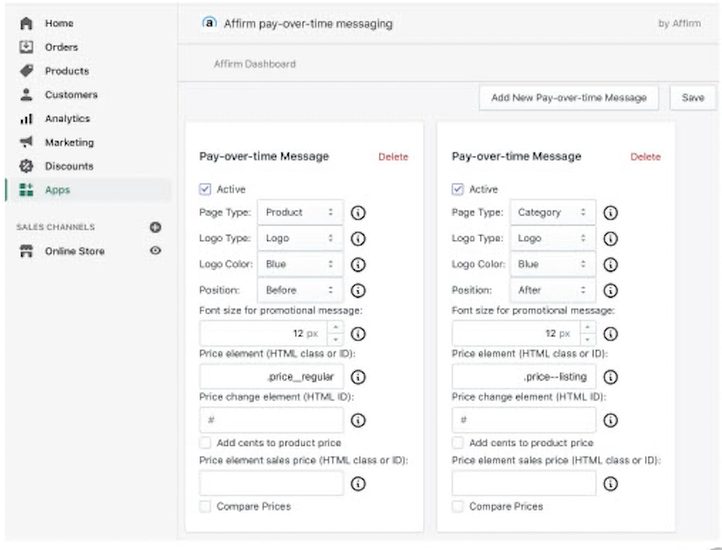Go to Discounts in the sidebar
The height and width of the screenshot is (550, 722).
(68, 166)
